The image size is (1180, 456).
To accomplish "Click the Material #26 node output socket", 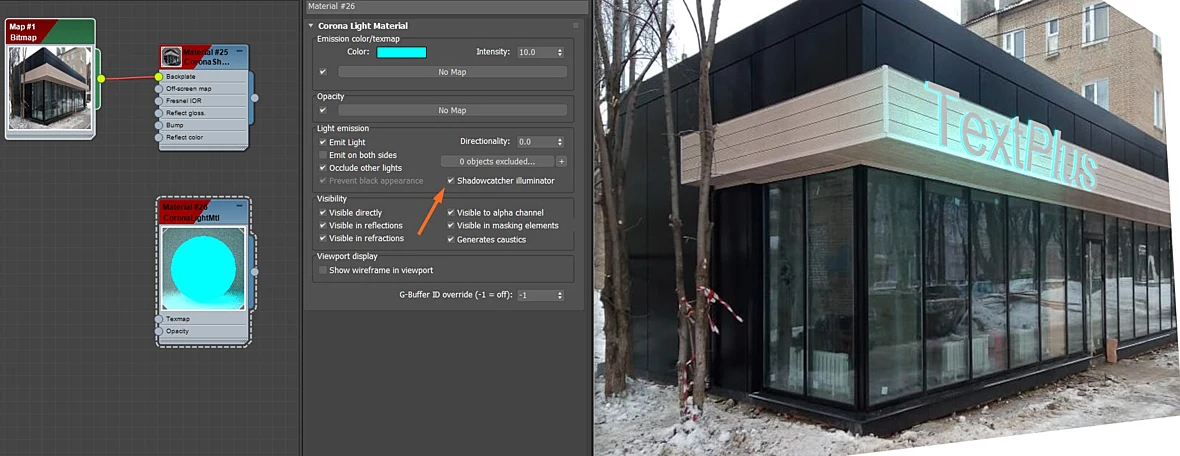I will [255, 272].
